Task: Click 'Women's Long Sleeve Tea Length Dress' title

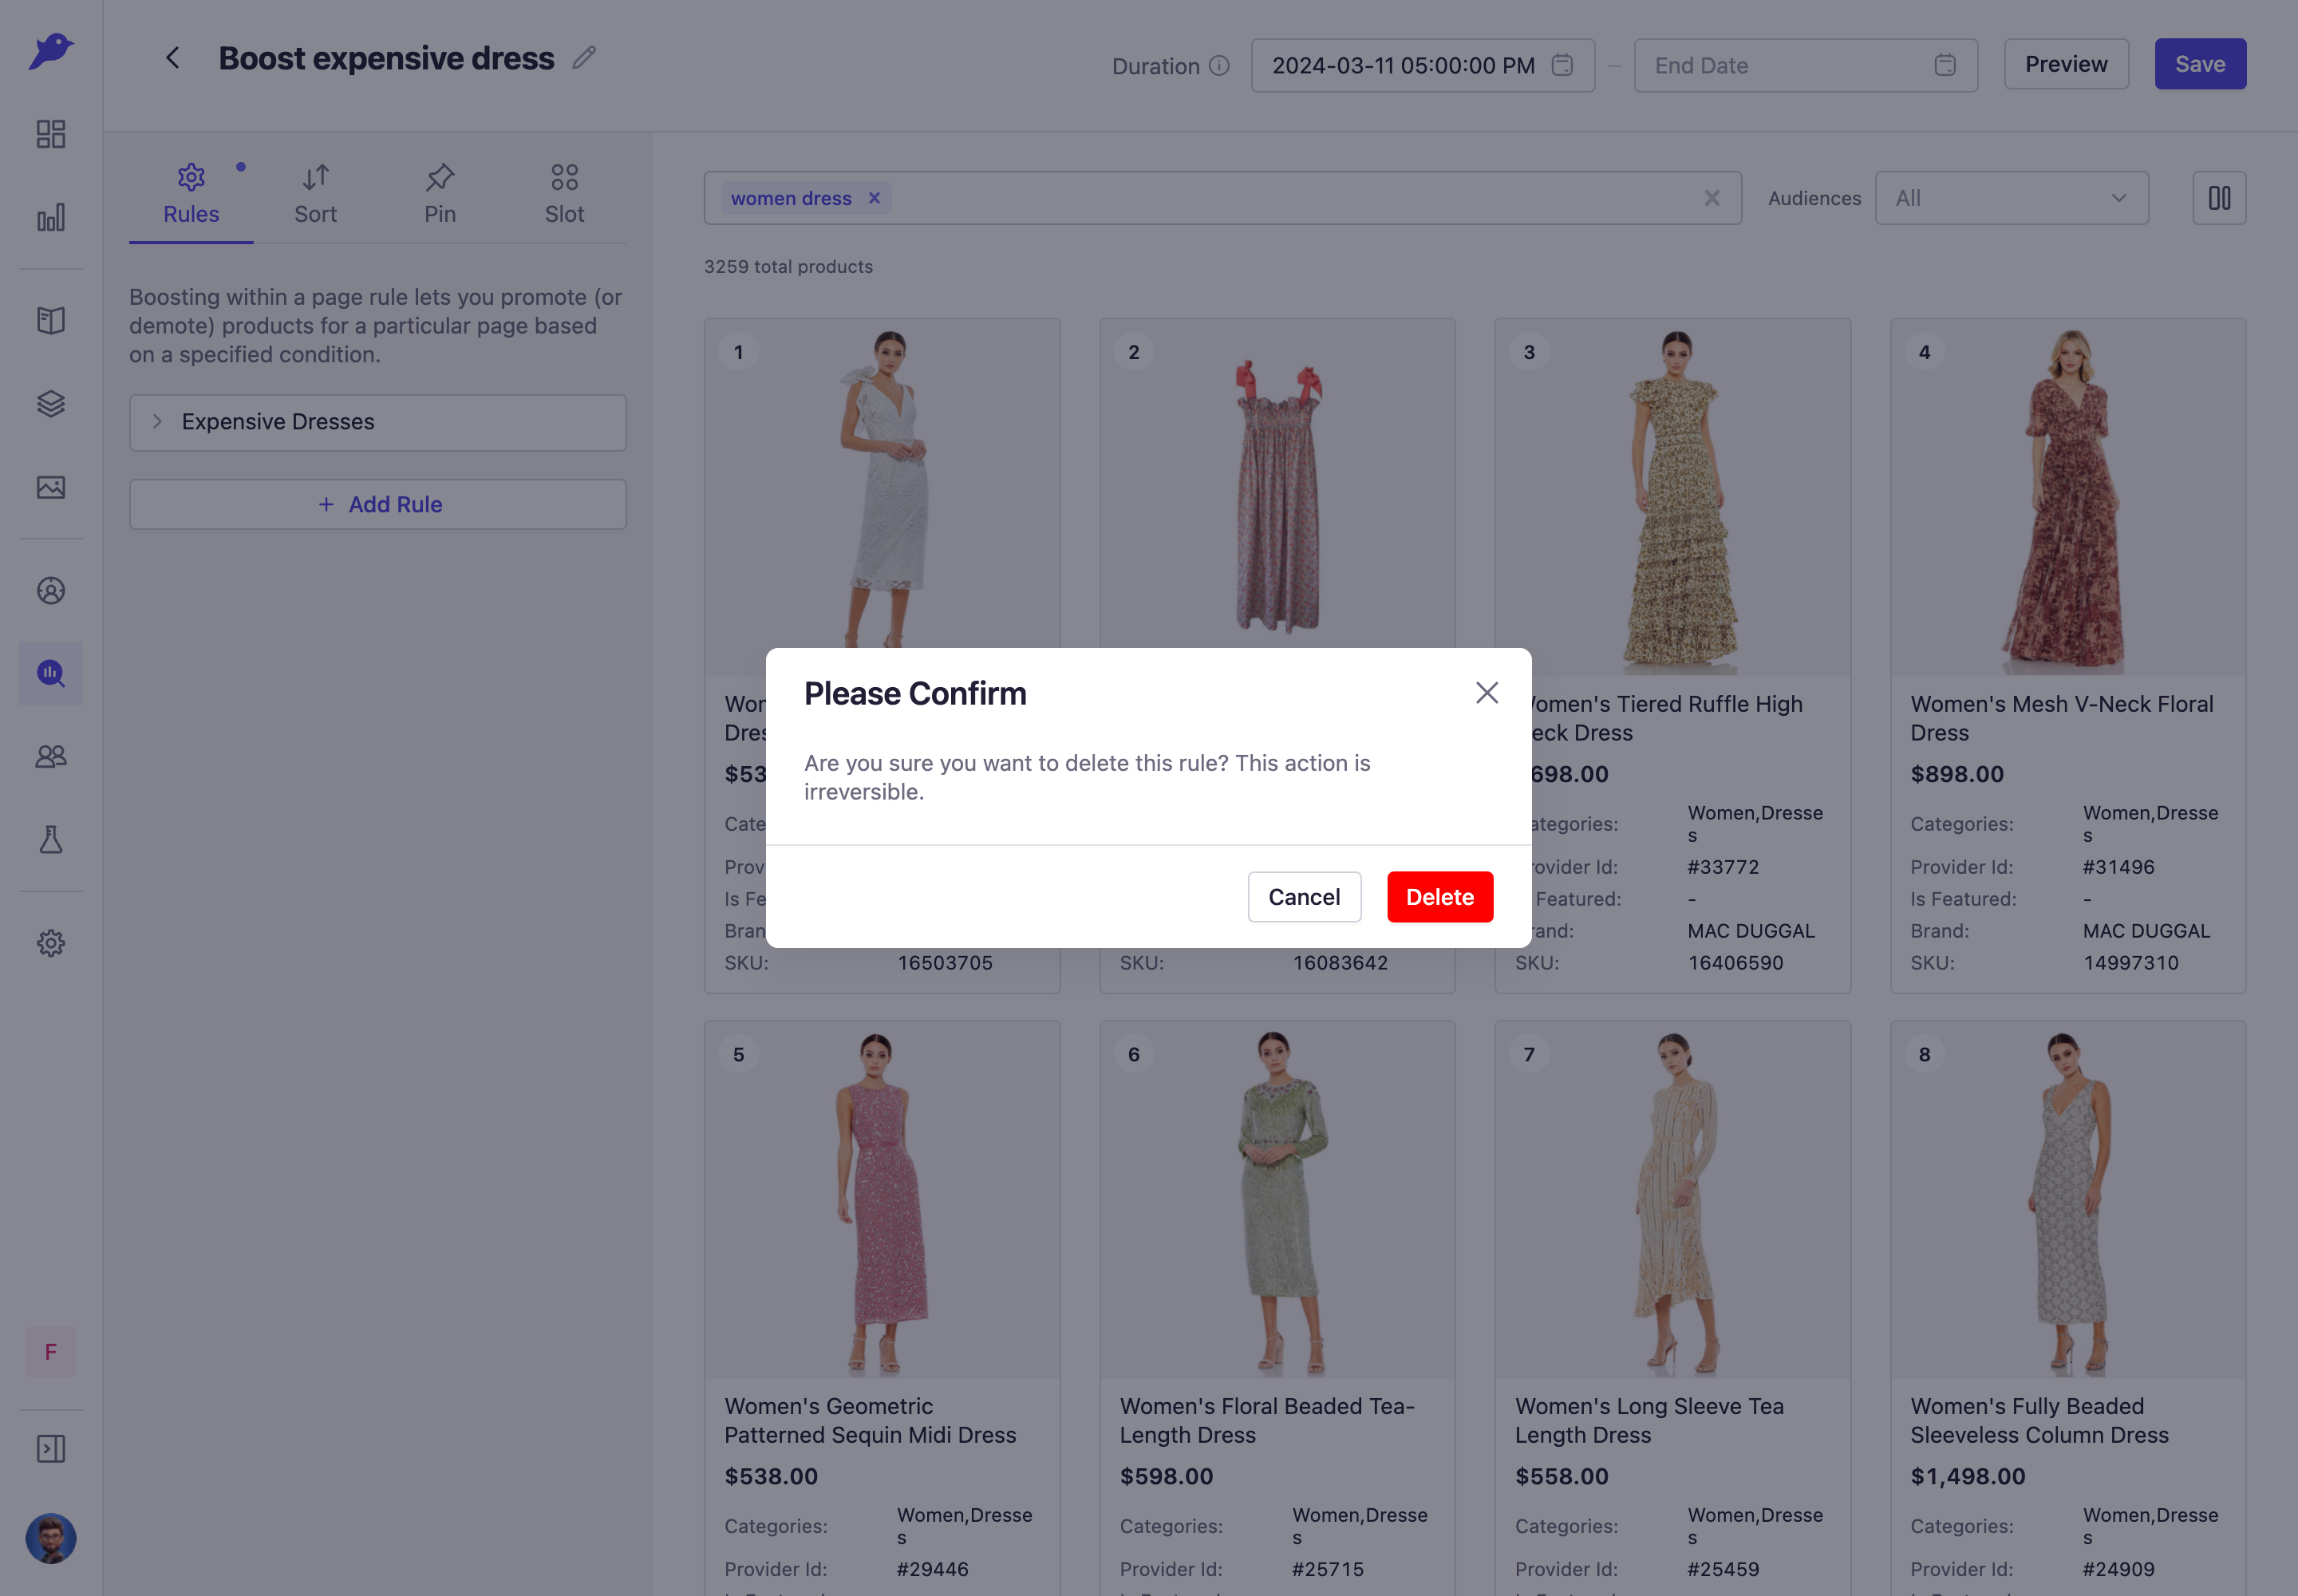Action: [x=1649, y=1420]
